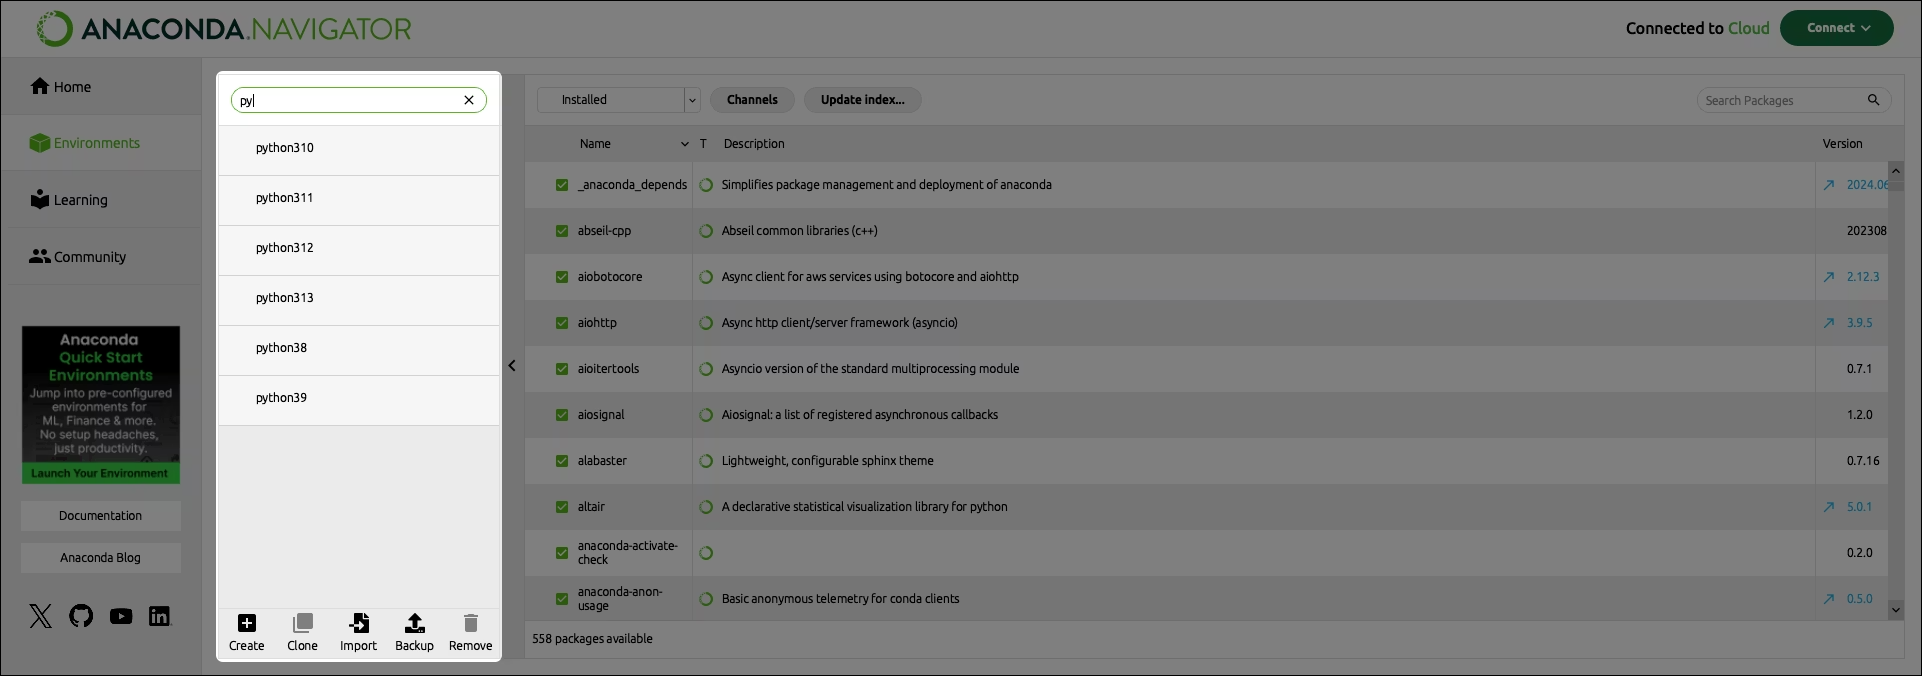The image size is (1922, 676).
Task: Click the Channels button
Action: 752,100
